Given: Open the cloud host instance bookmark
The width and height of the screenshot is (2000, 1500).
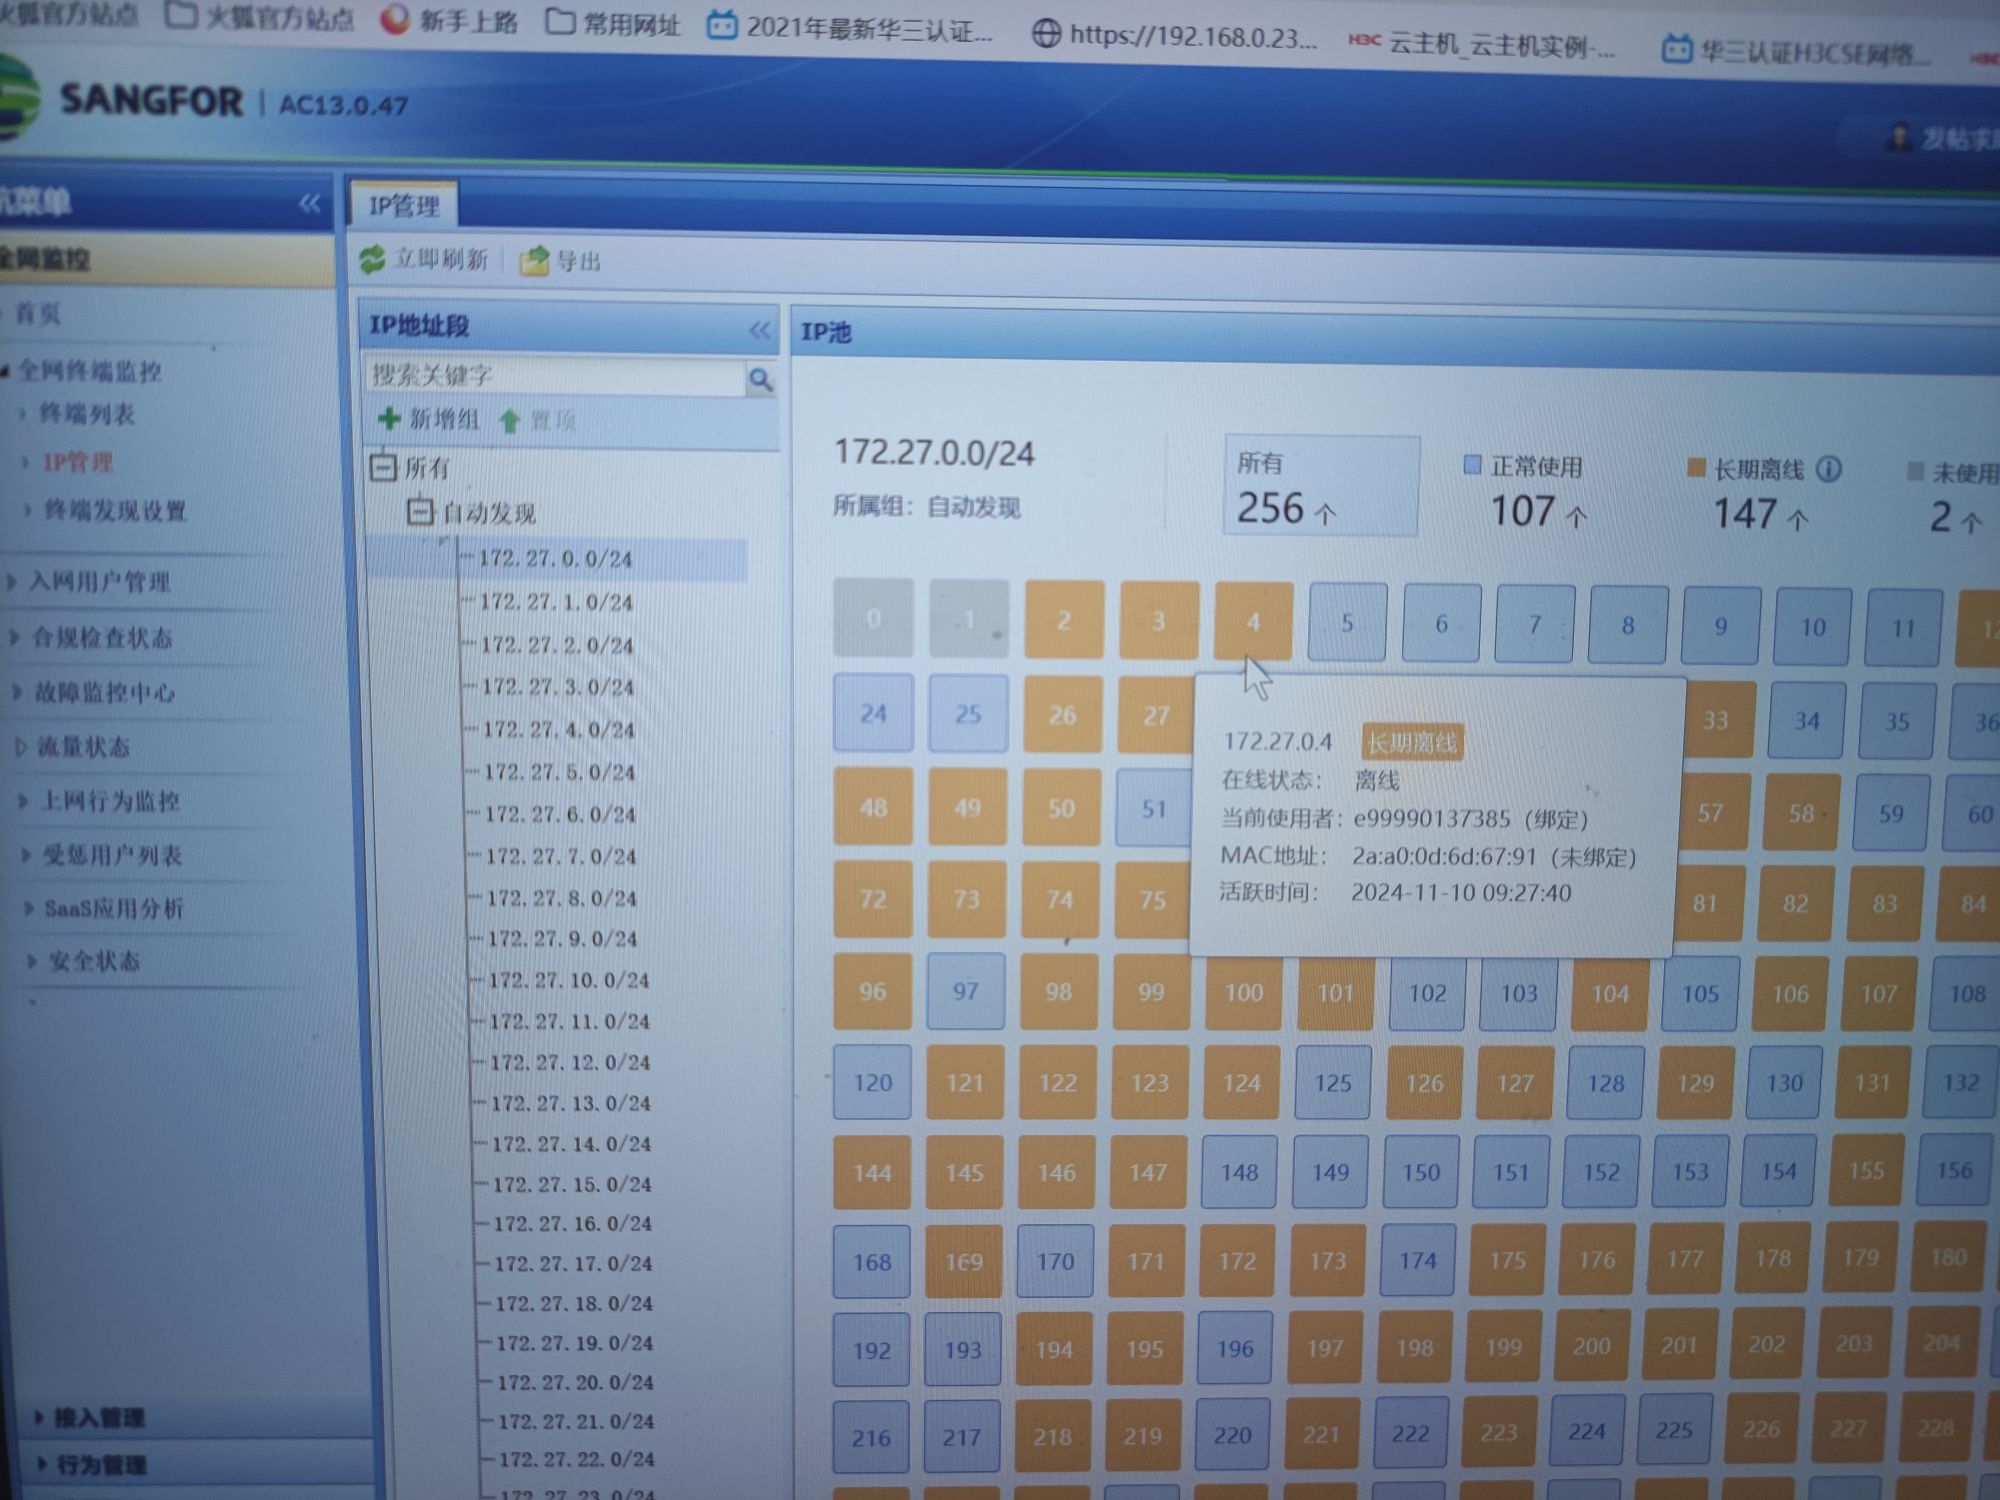Looking at the screenshot, I should (x=1481, y=45).
